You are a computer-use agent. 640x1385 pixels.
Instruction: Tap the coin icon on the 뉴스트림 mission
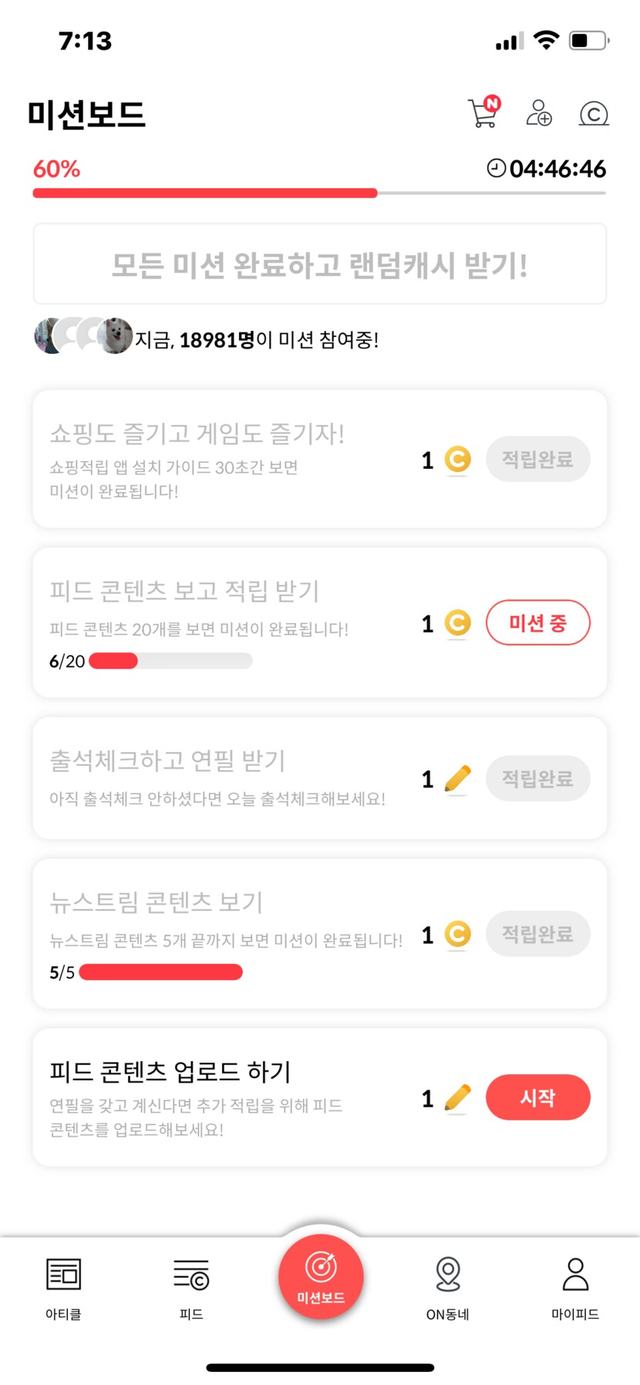tap(457, 935)
